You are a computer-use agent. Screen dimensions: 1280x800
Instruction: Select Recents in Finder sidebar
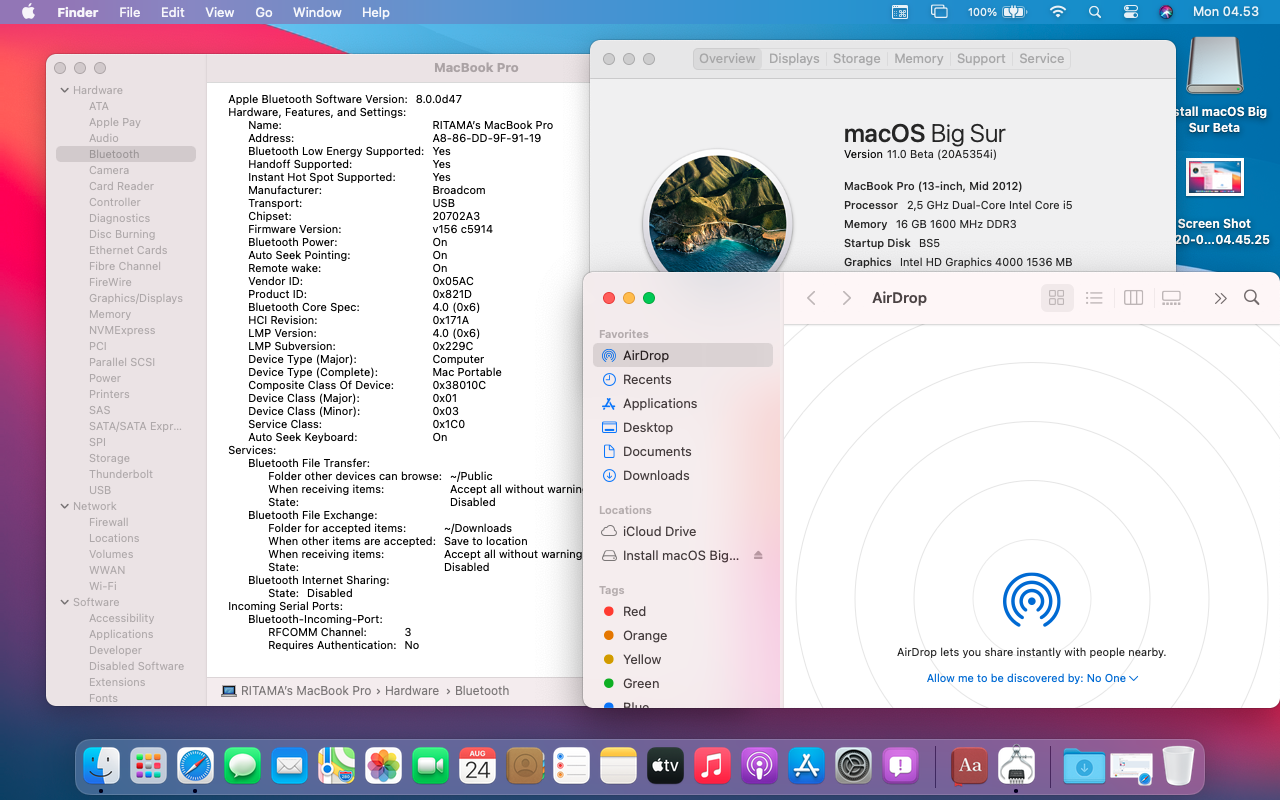click(x=683, y=379)
